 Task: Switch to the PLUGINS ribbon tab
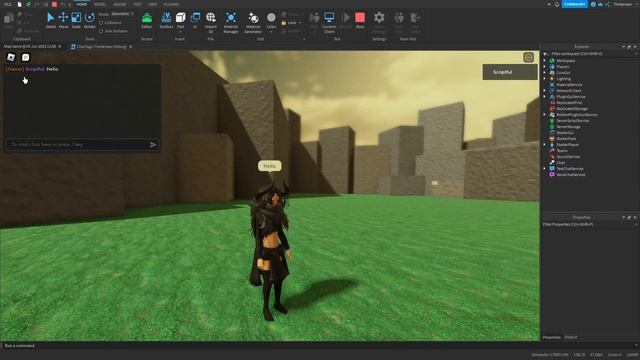(x=171, y=4)
